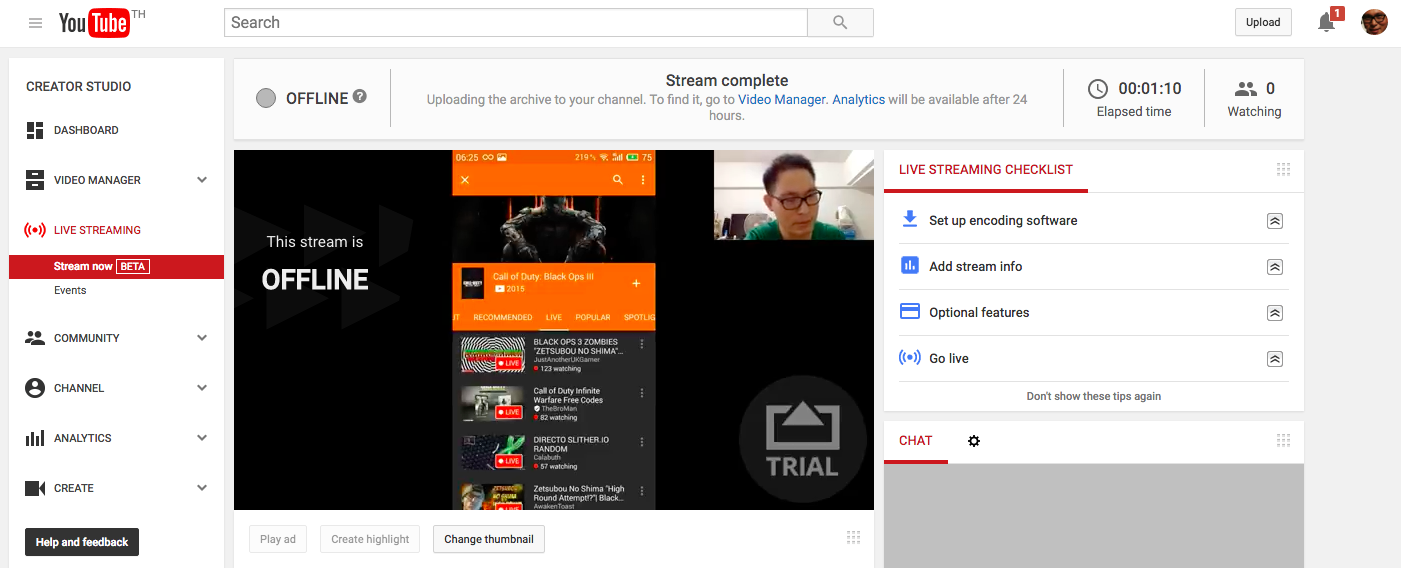Click the Upload button
This screenshot has width=1401, height=568.
point(1263,22)
